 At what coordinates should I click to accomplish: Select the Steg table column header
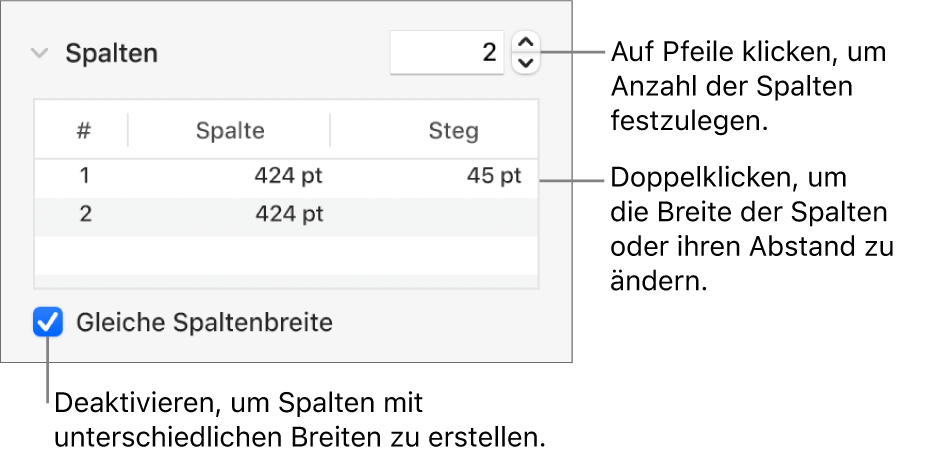[x=453, y=130]
